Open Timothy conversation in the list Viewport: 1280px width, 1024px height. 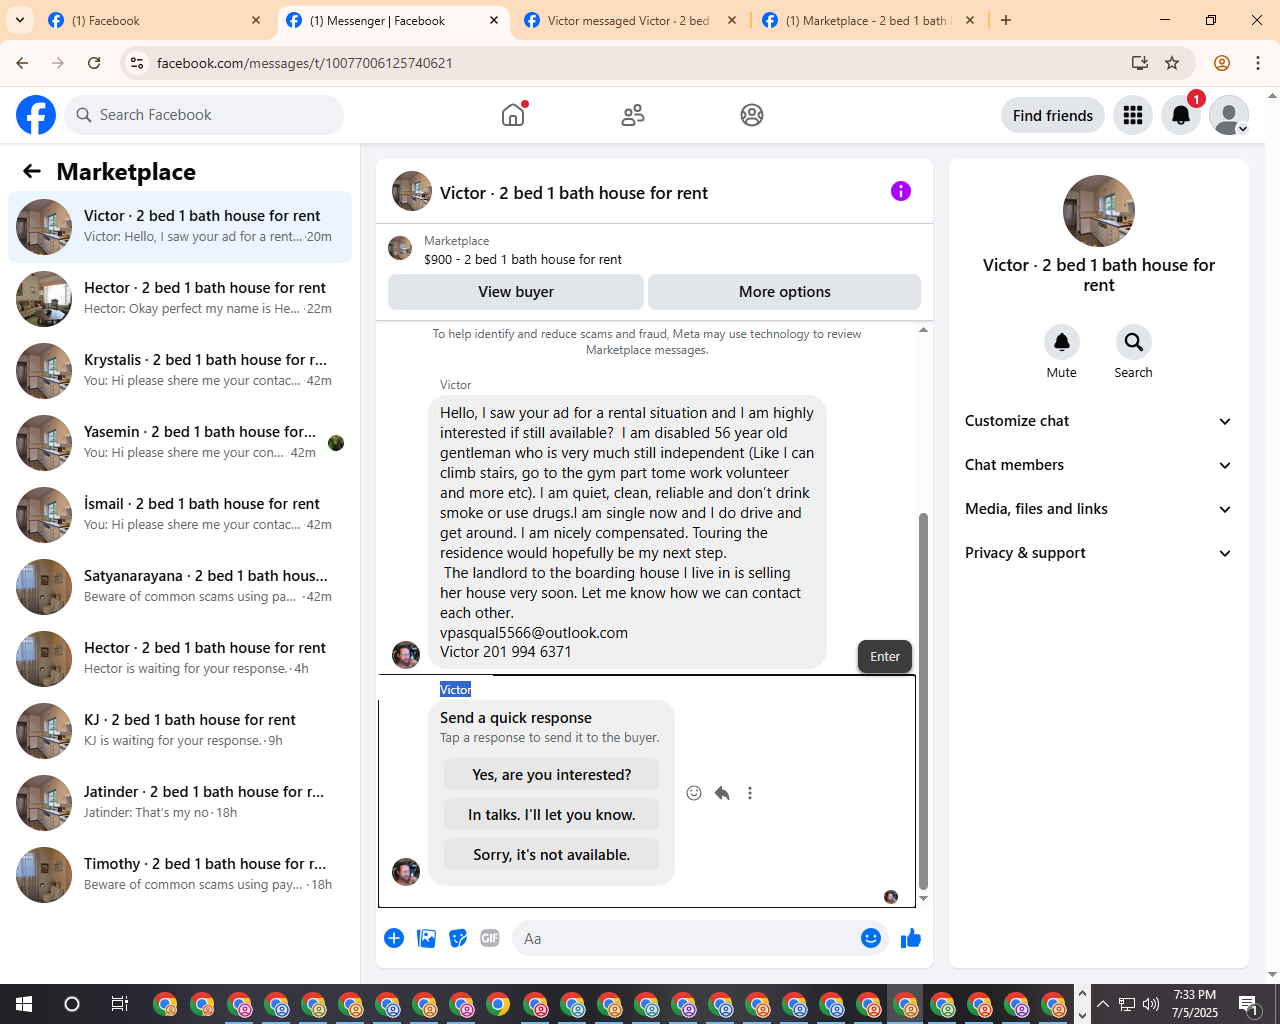pyautogui.click(x=180, y=875)
